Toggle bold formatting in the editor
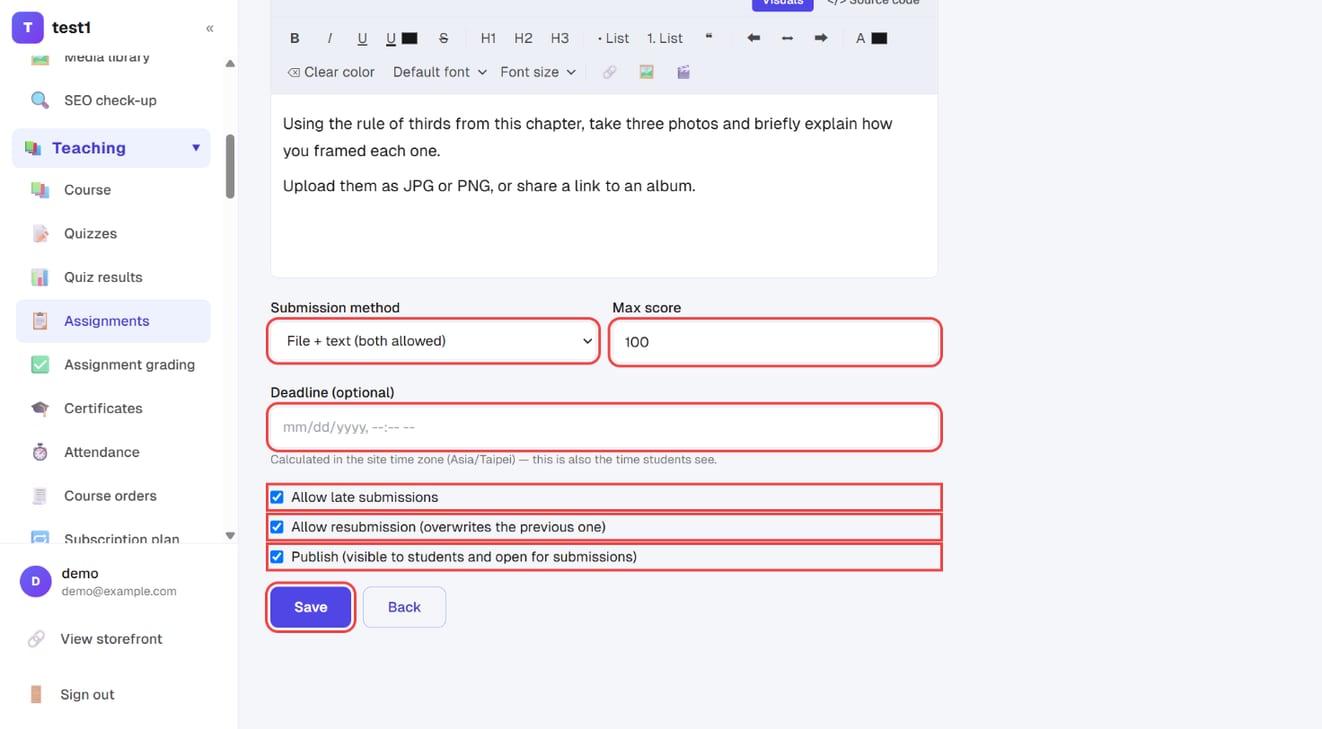The image size is (1322, 729). click(294, 38)
